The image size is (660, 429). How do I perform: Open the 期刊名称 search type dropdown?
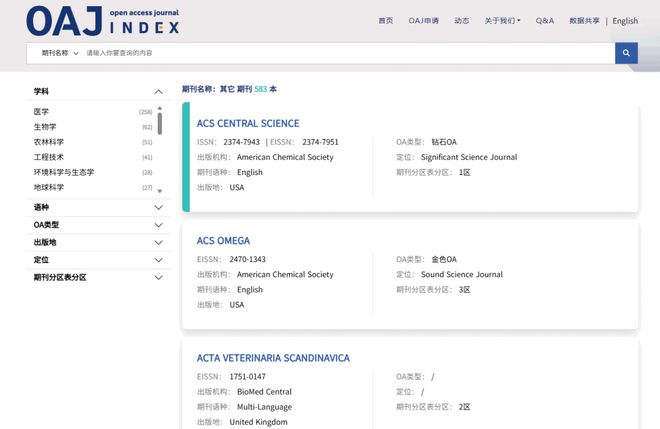point(60,53)
